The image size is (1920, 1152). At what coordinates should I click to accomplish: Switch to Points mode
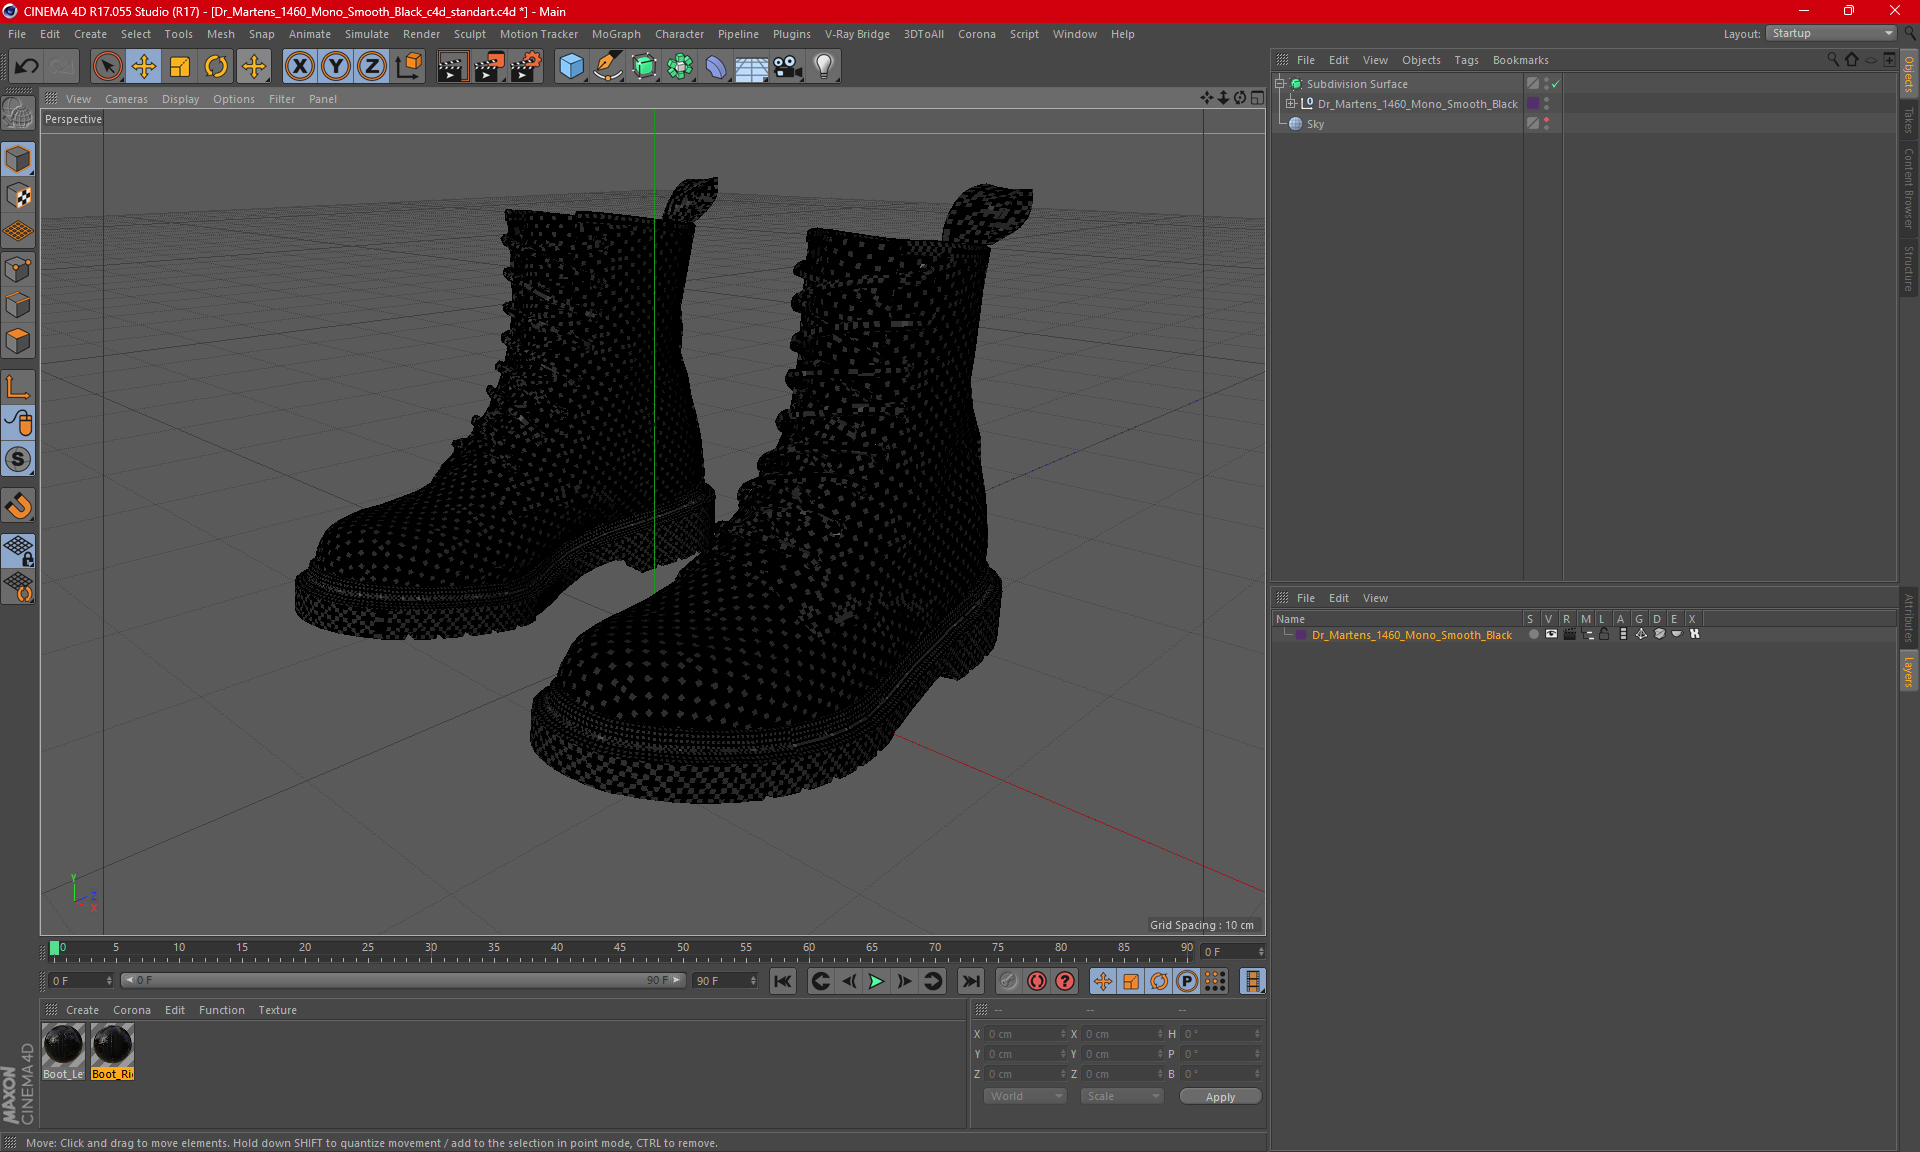tap(18, 269)
